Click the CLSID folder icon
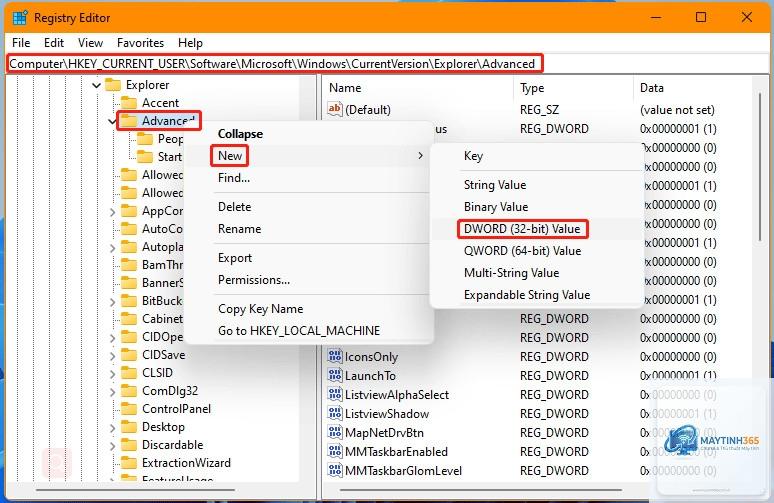Image resolution: width=774 pixels, height=503 pixels. pyautogui.click(x=129, y=373)
